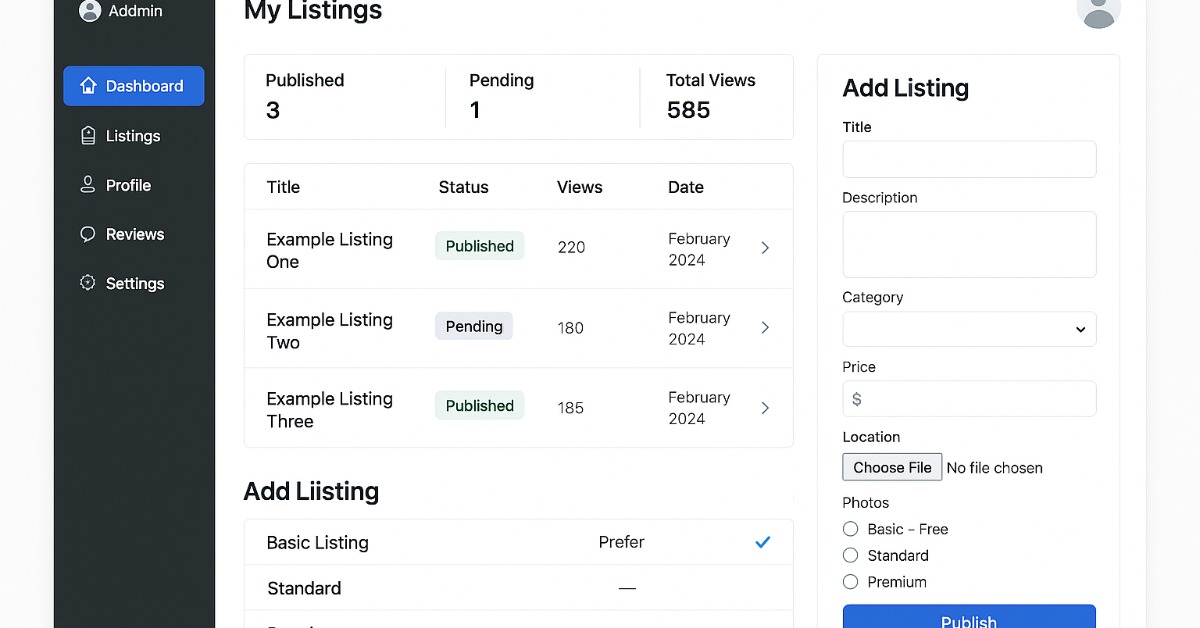Click the Settings gear icon

click(88, 283)
